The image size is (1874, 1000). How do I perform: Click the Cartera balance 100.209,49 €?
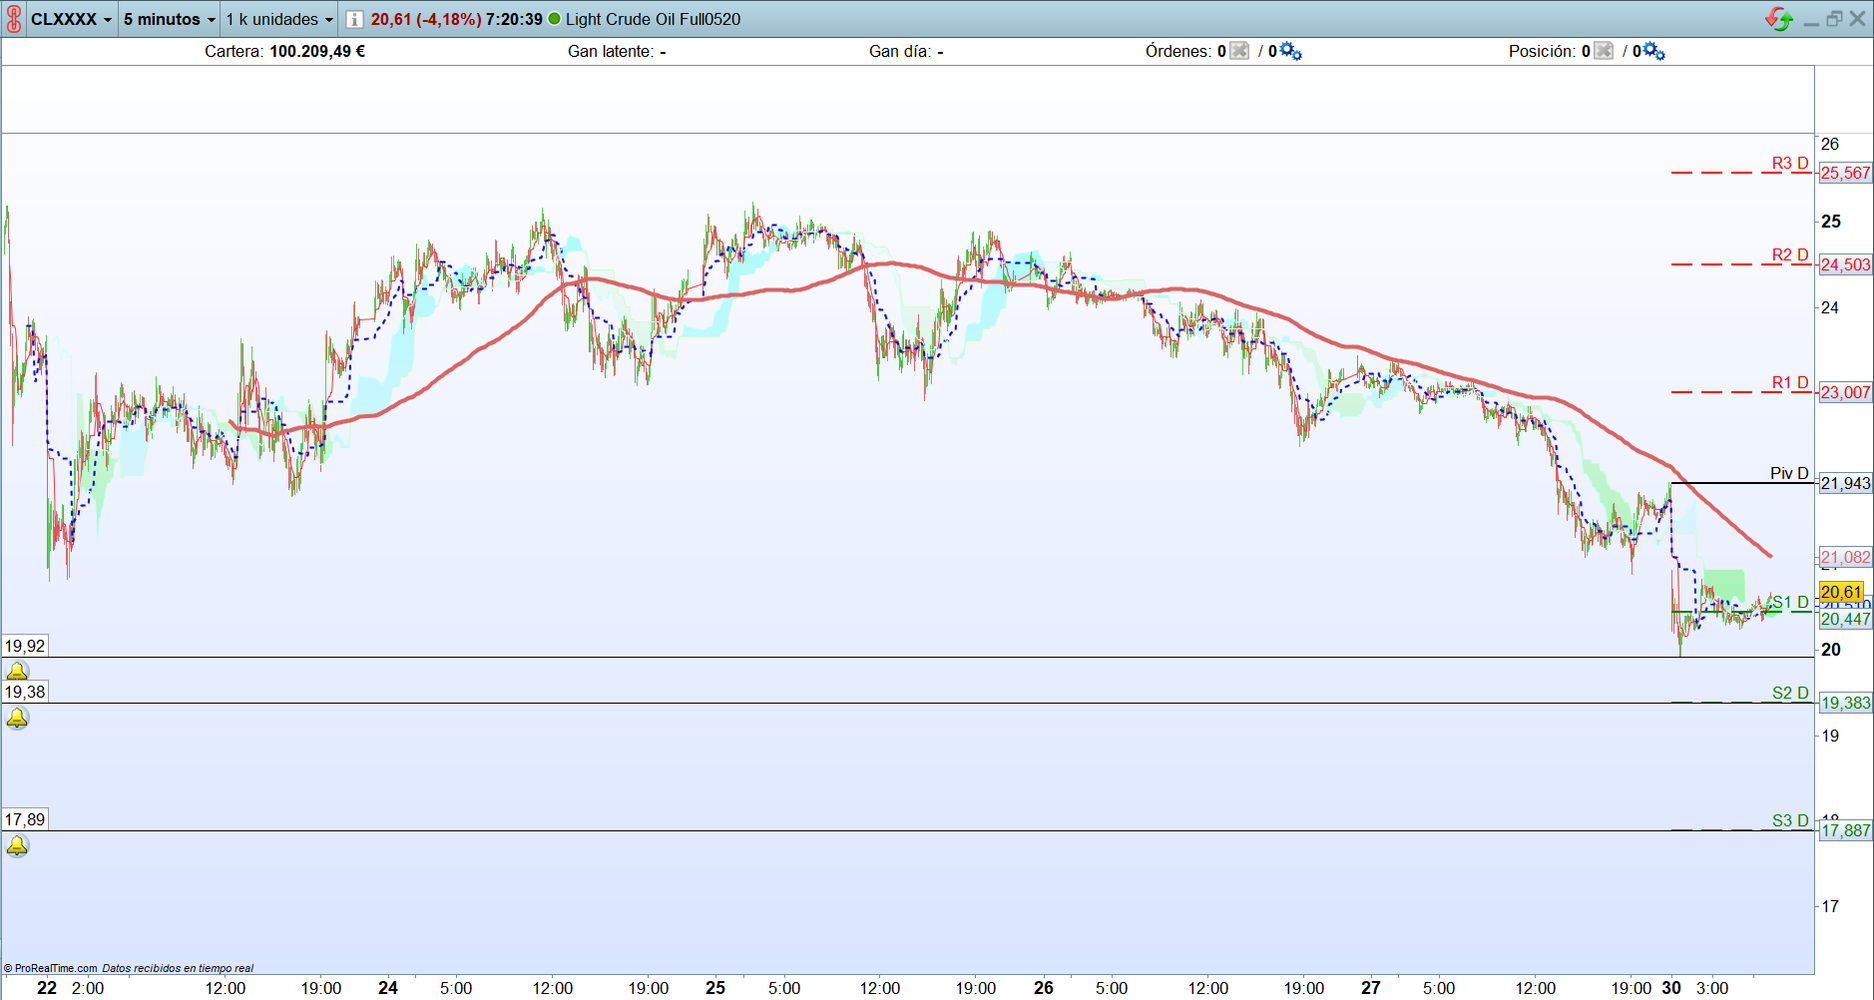tap(317, 51)
